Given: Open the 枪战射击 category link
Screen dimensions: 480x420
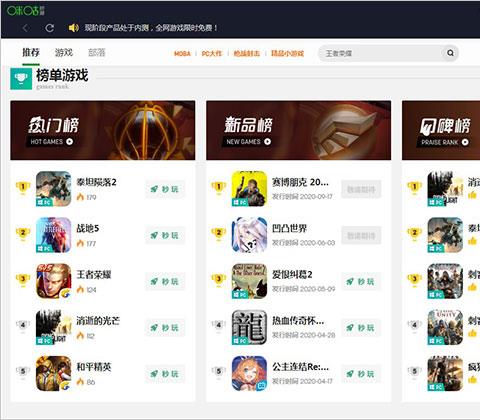Looking at the screenshot, I should pyautogui.click(x=246, y=53).
